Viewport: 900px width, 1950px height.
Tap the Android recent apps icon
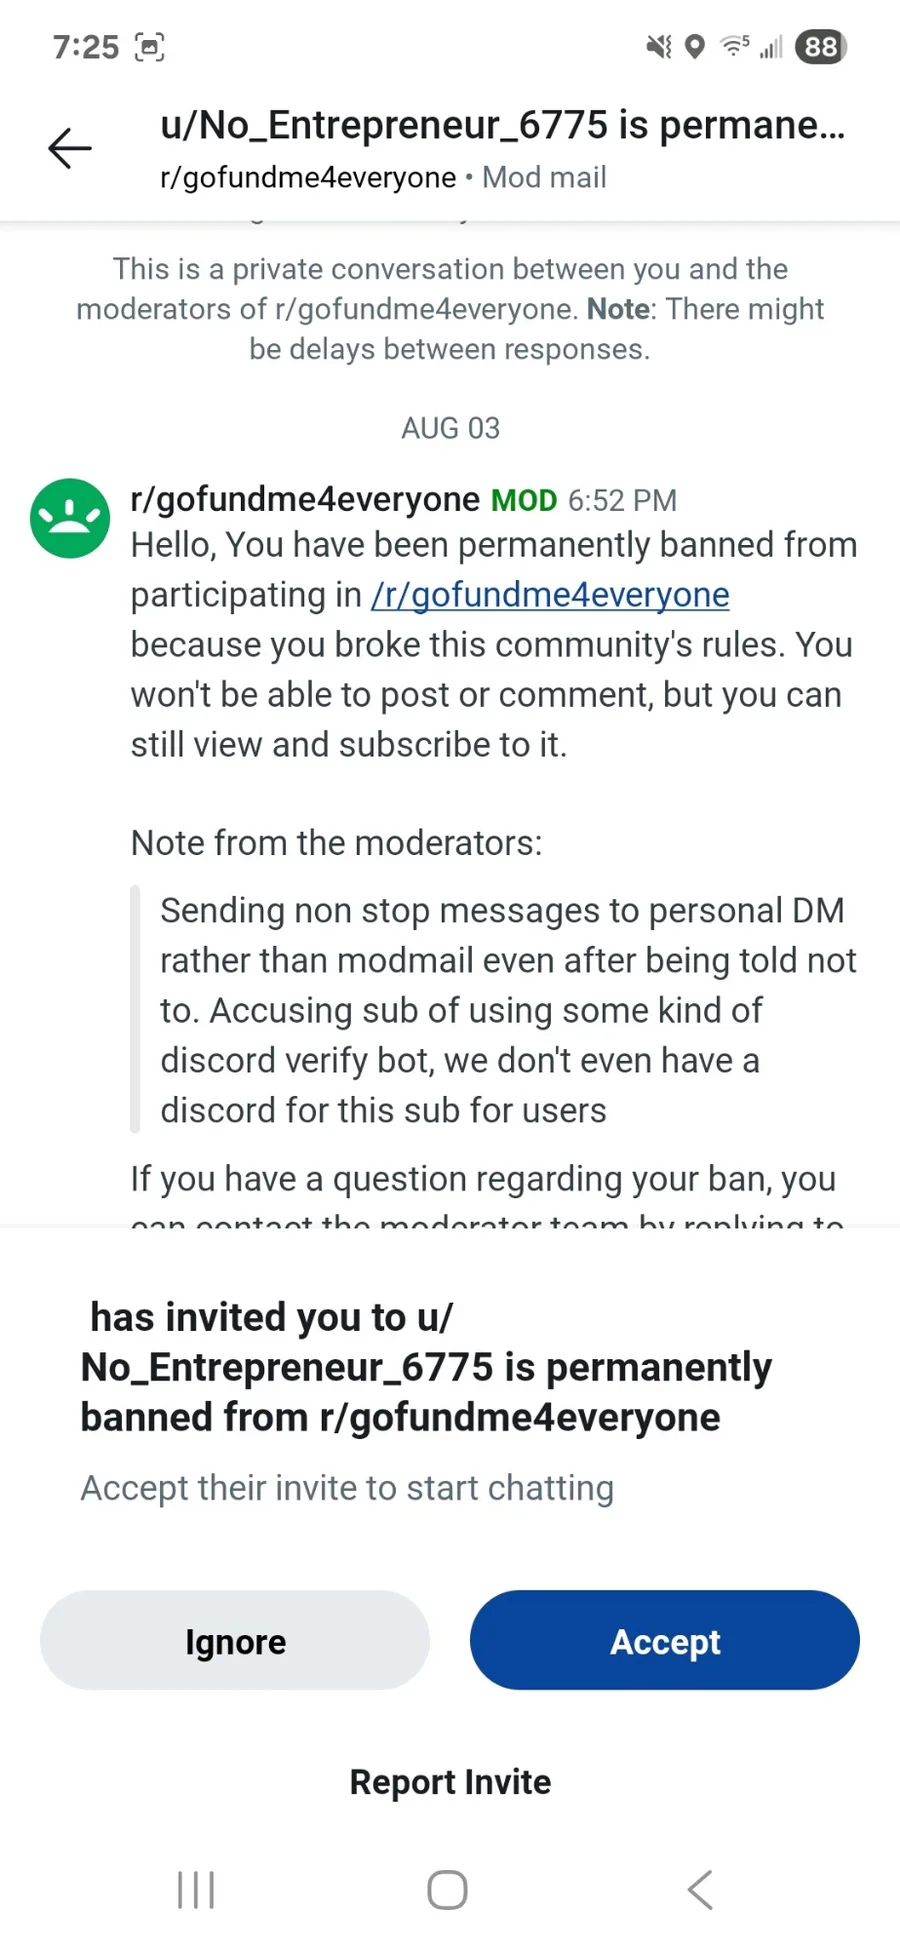196,1890
